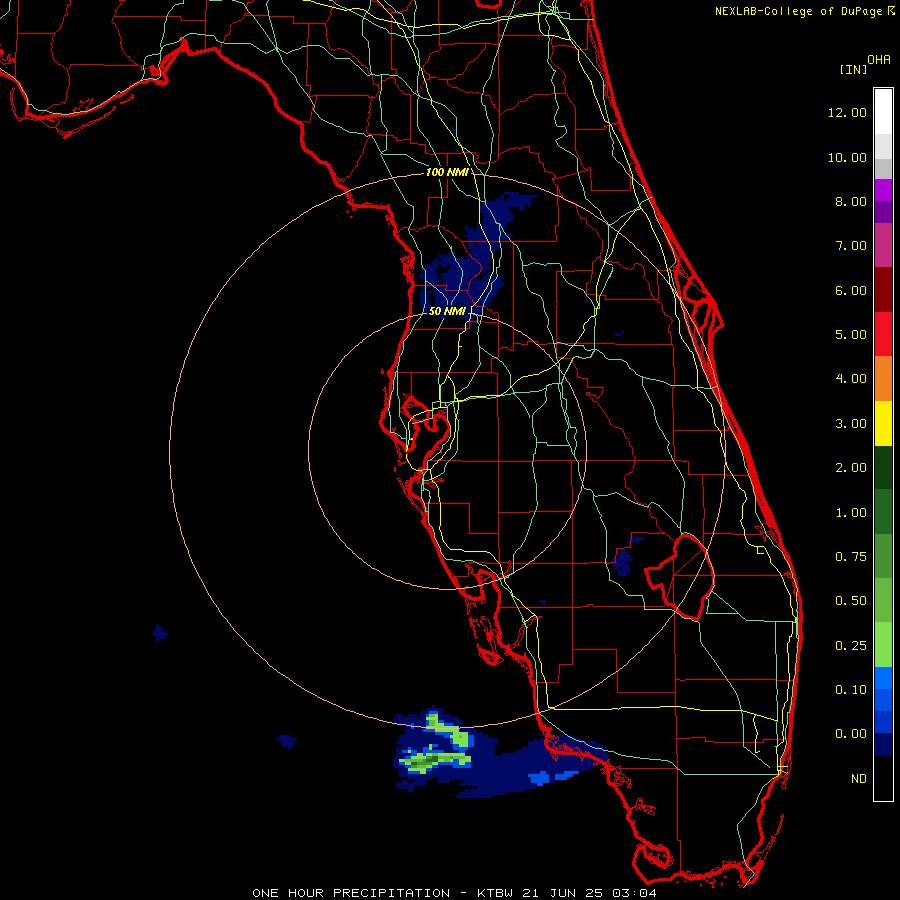Click the 7.00 legend value

(x=851, y=246)
